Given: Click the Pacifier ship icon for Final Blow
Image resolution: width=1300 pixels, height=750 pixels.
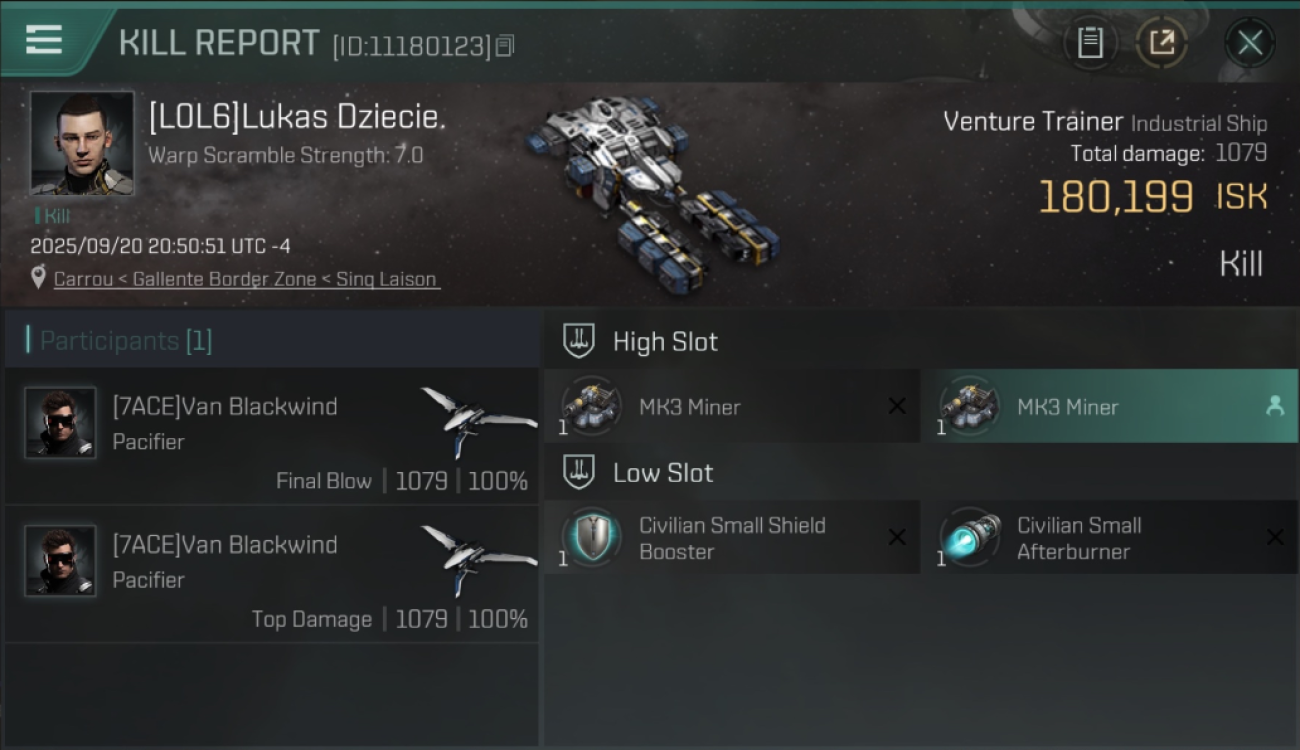Looking at the screenshot, I should coord(479,421).
